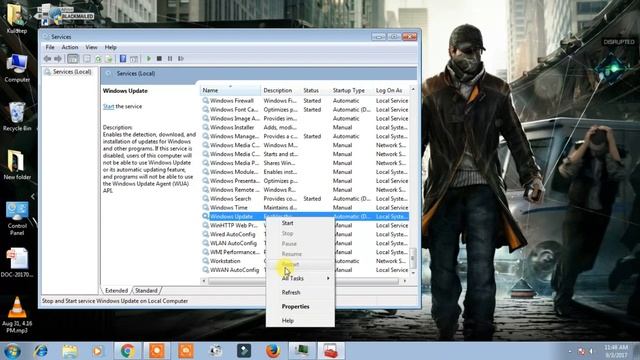This screenshot has width=640, height=360.
Task: Click the gear icon beside Workstation service
Action: (205, 261)
